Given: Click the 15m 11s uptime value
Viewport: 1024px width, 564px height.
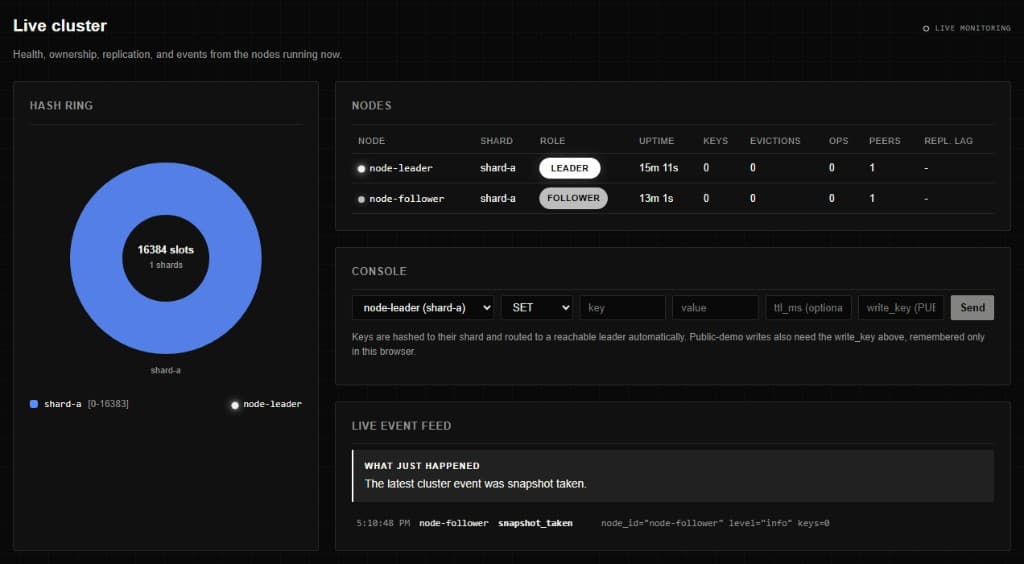Looking at the screenshot, I should coord(659,168).
